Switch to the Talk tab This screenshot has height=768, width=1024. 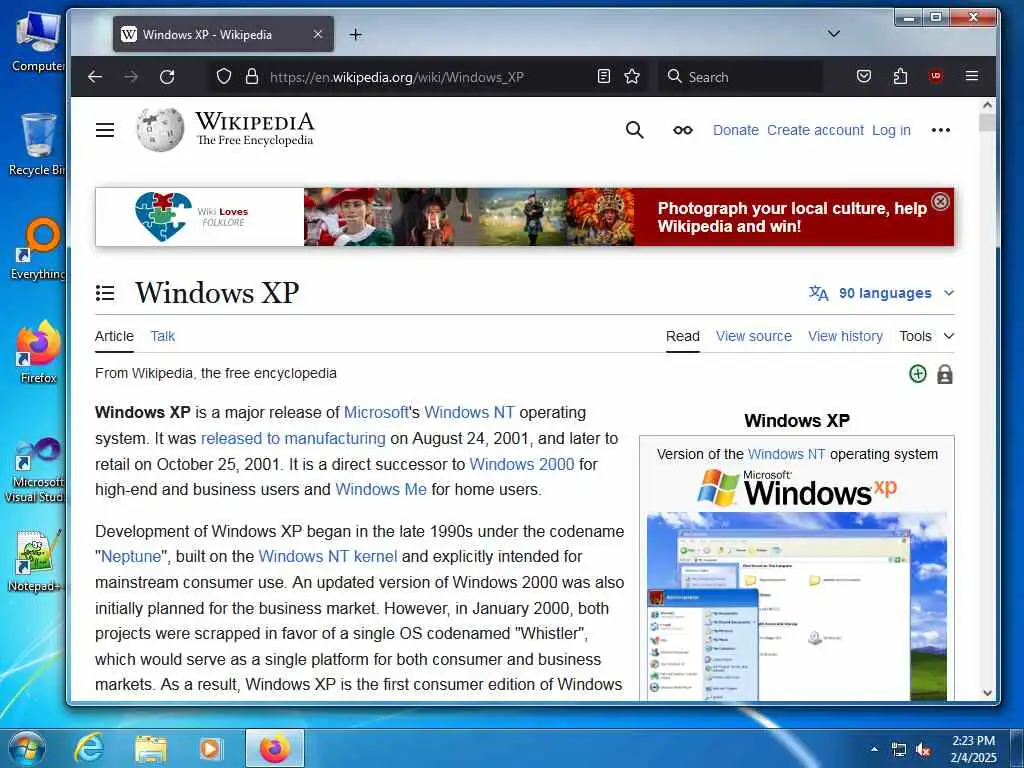(x=163, y=336)
